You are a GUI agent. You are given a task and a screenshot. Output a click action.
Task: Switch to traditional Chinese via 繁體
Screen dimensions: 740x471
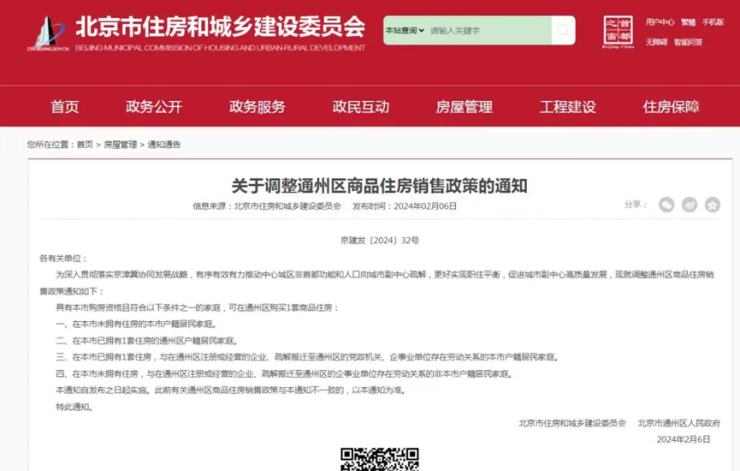point(688,21)
